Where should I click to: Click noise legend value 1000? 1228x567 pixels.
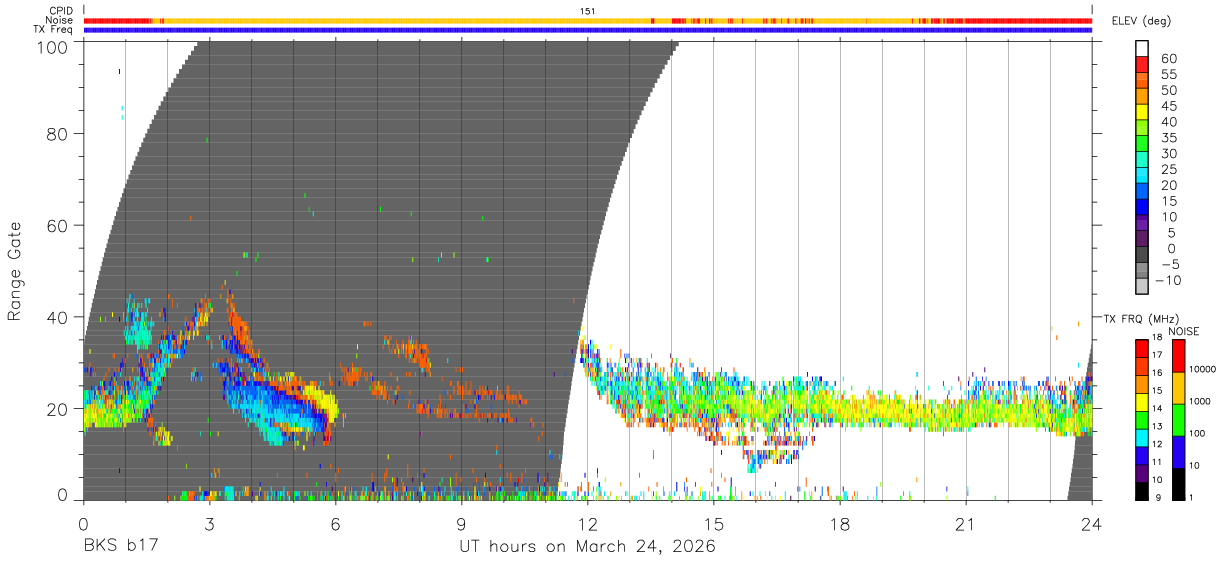[1198, 401]
